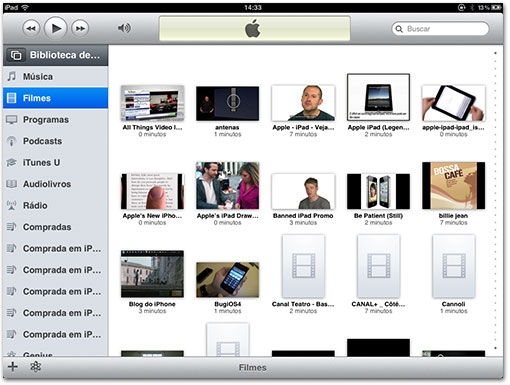The image size is (510, 385).
Task: Open Podcasts in the sidebar
Action: point(56,141)
